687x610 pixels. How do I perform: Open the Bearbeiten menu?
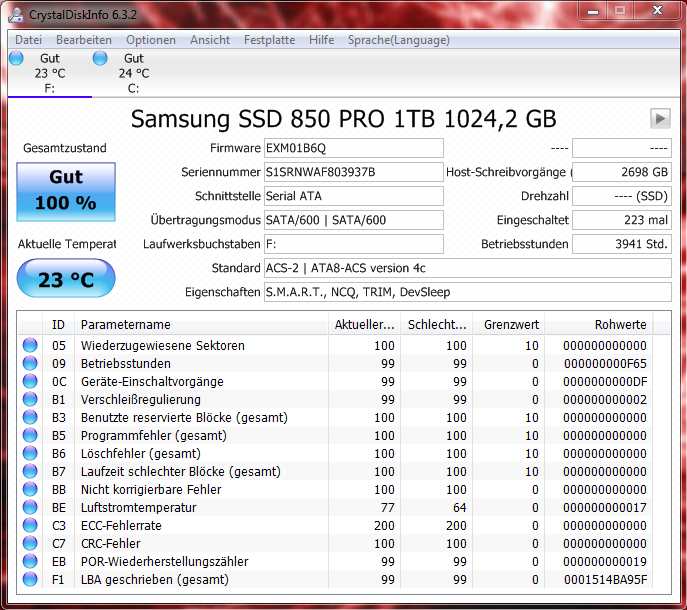click(x=84, y=40)
